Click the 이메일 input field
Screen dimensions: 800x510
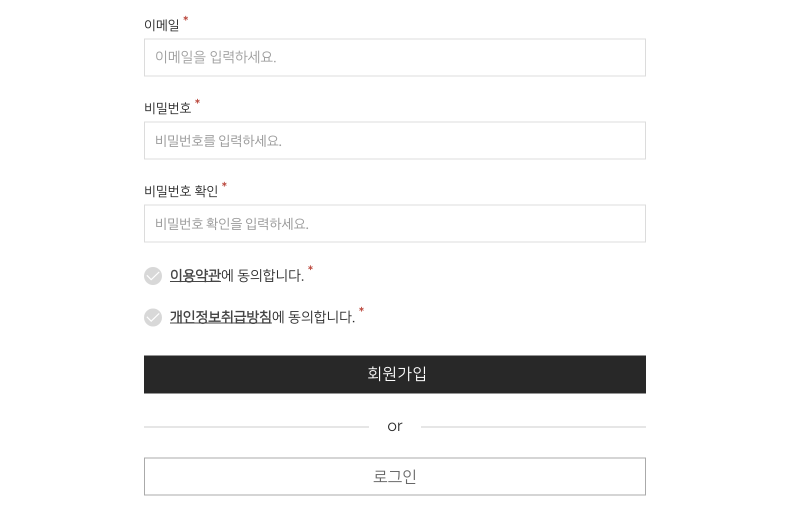(394, 58)
